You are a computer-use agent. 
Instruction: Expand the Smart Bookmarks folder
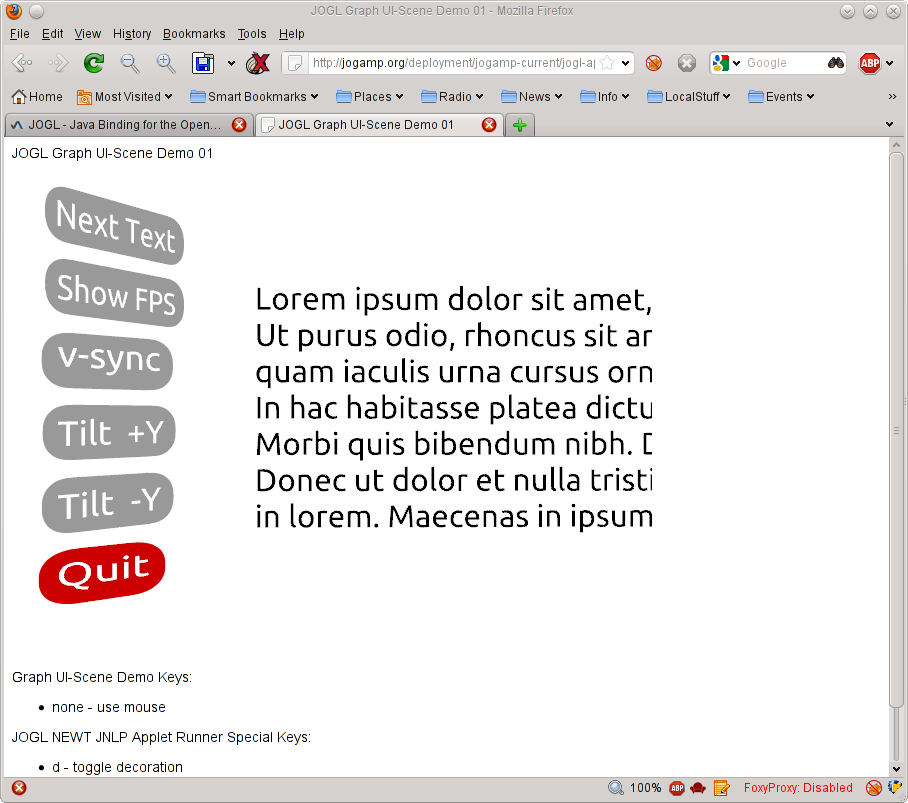(254, 97)
